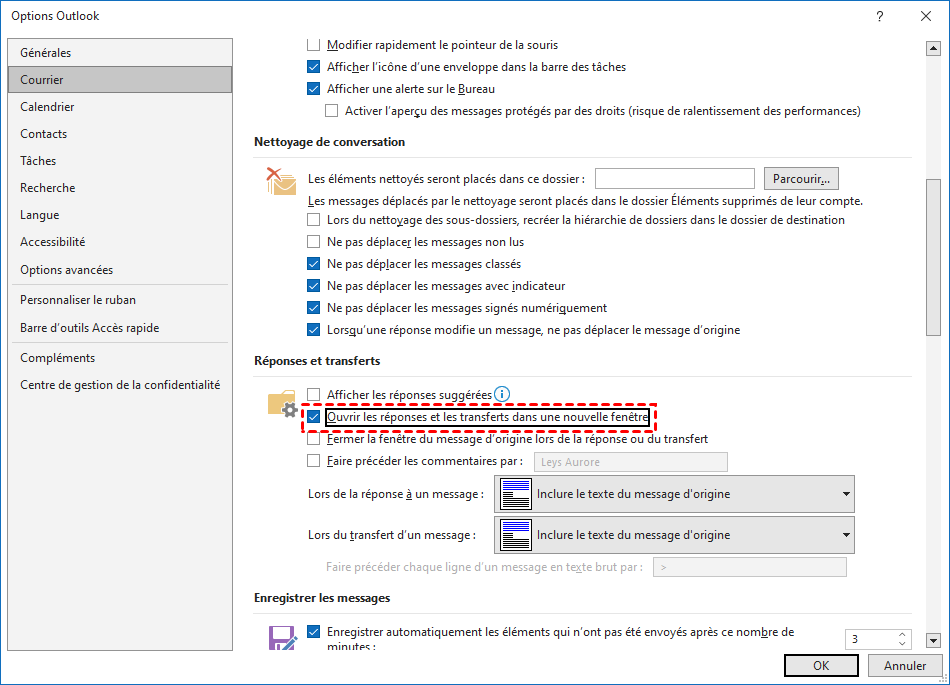Click the reply message layout preview icon
Image resolution: width=950 pixels, height=685 pixels.
click(516, 494)
